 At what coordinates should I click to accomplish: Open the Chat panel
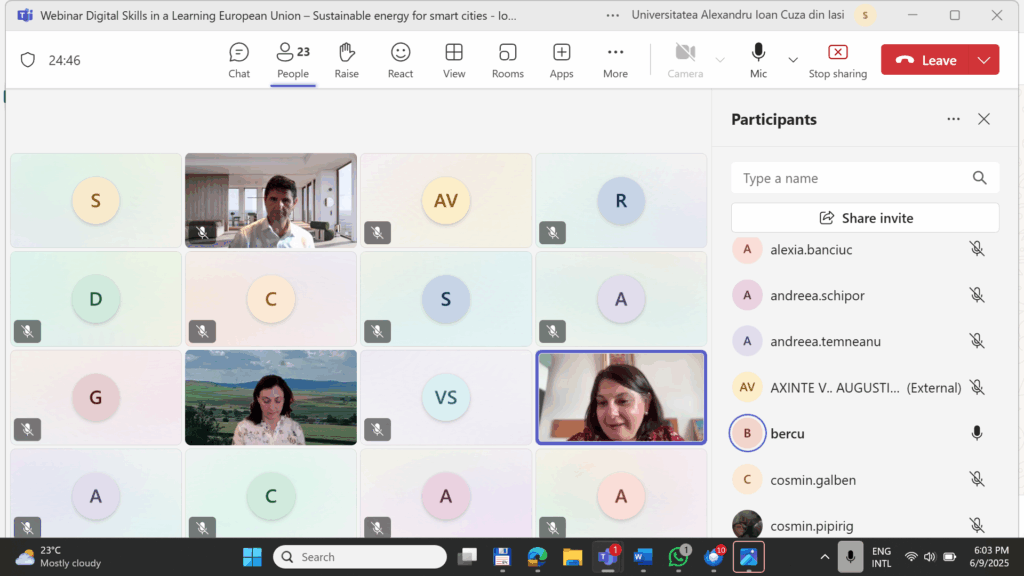(x=239, y=60)
